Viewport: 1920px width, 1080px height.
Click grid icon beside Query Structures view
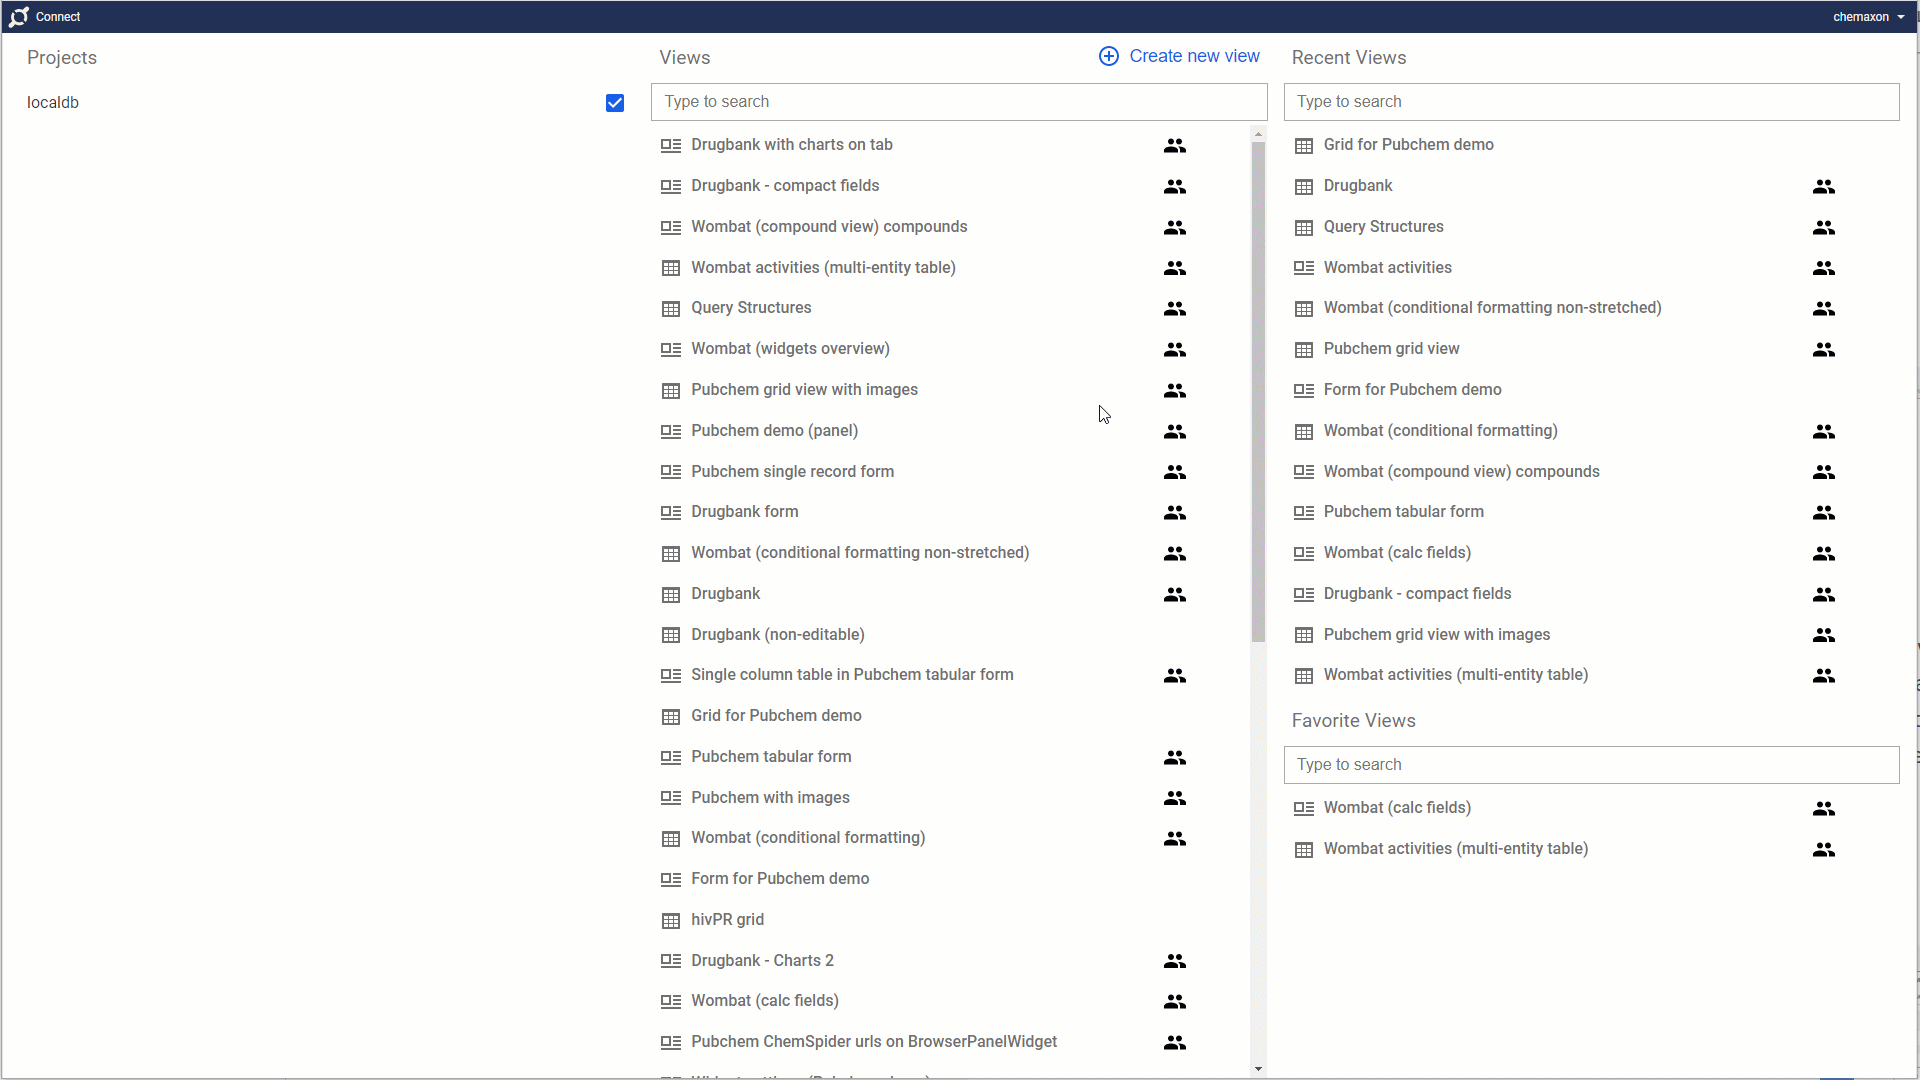click(671, 309)
